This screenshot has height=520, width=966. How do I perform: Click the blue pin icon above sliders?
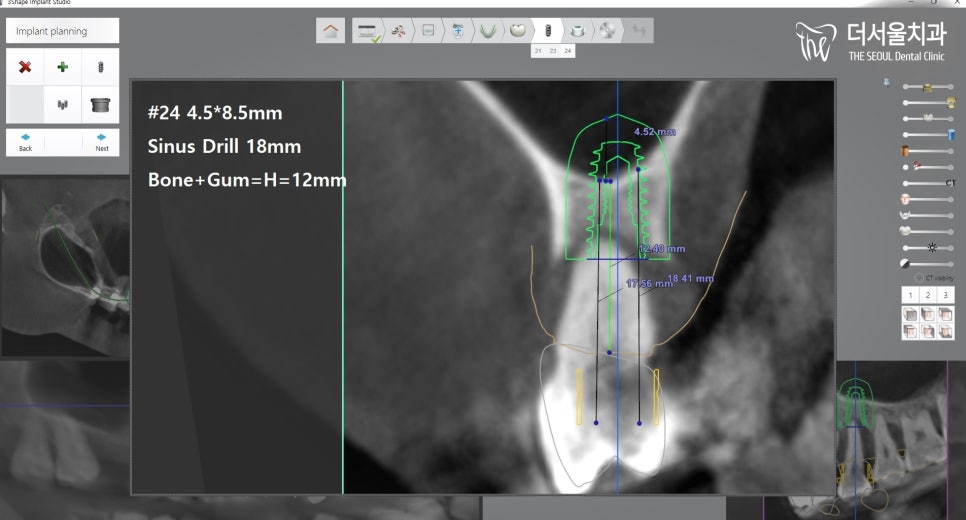point(887,83)
